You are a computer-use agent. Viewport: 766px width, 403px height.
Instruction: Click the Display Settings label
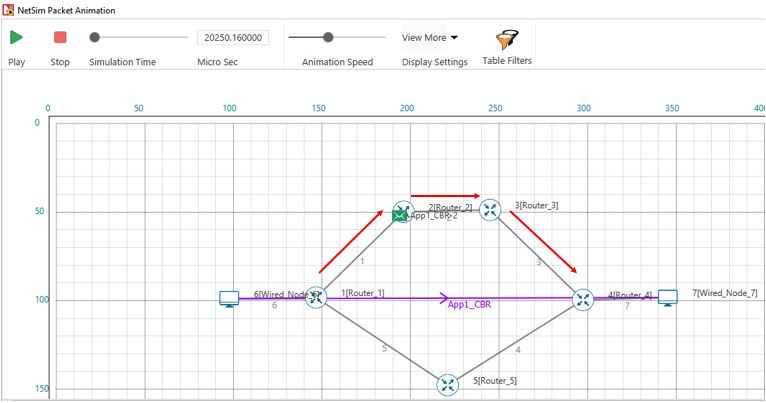(434, 62)
